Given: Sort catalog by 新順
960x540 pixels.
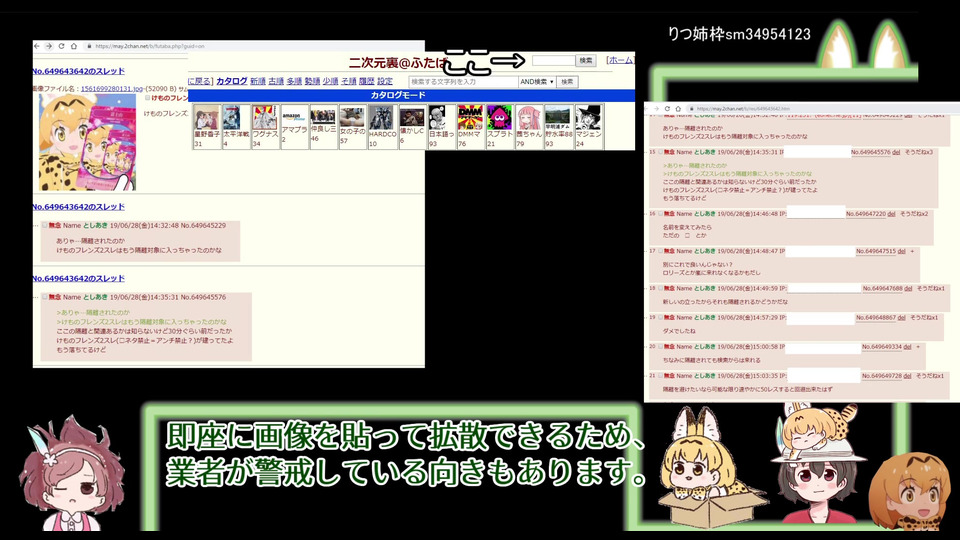Looking at the screenshot, I should click(x=258, y=81).
